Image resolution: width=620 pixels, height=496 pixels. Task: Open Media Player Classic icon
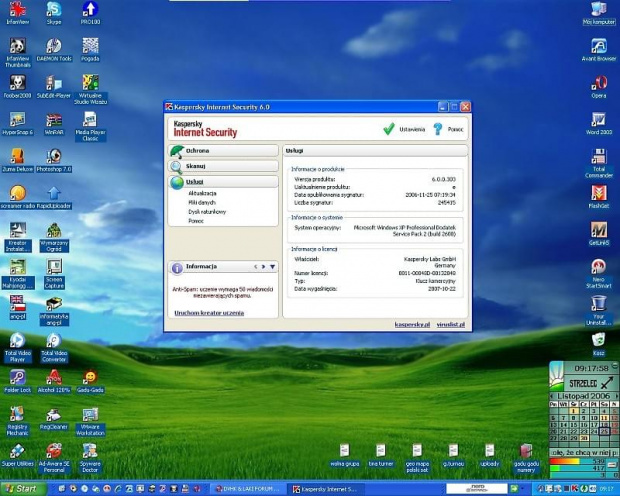[90, 126]
